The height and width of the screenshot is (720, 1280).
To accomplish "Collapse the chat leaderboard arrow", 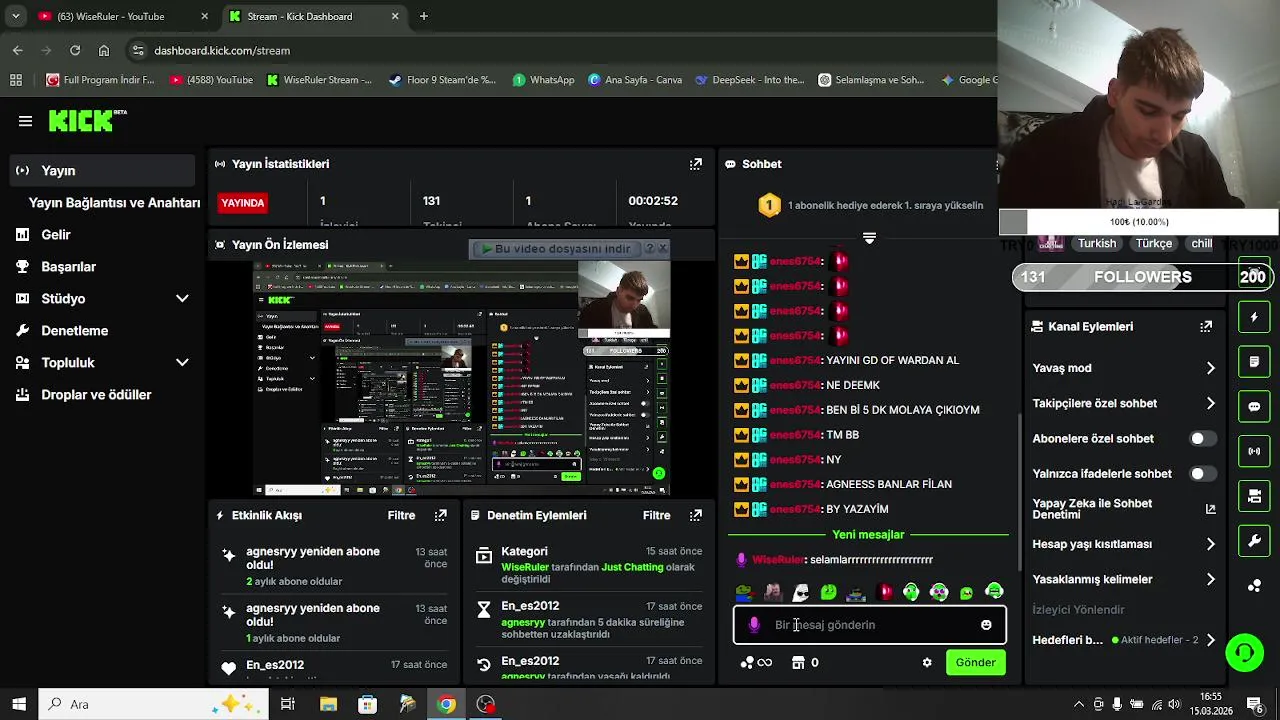I will [x=869, y=238].
